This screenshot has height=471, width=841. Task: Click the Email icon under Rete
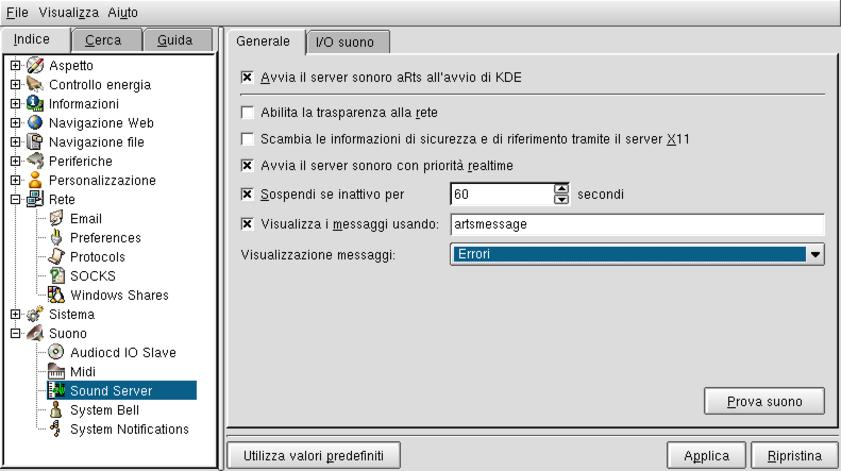(56, 219)
